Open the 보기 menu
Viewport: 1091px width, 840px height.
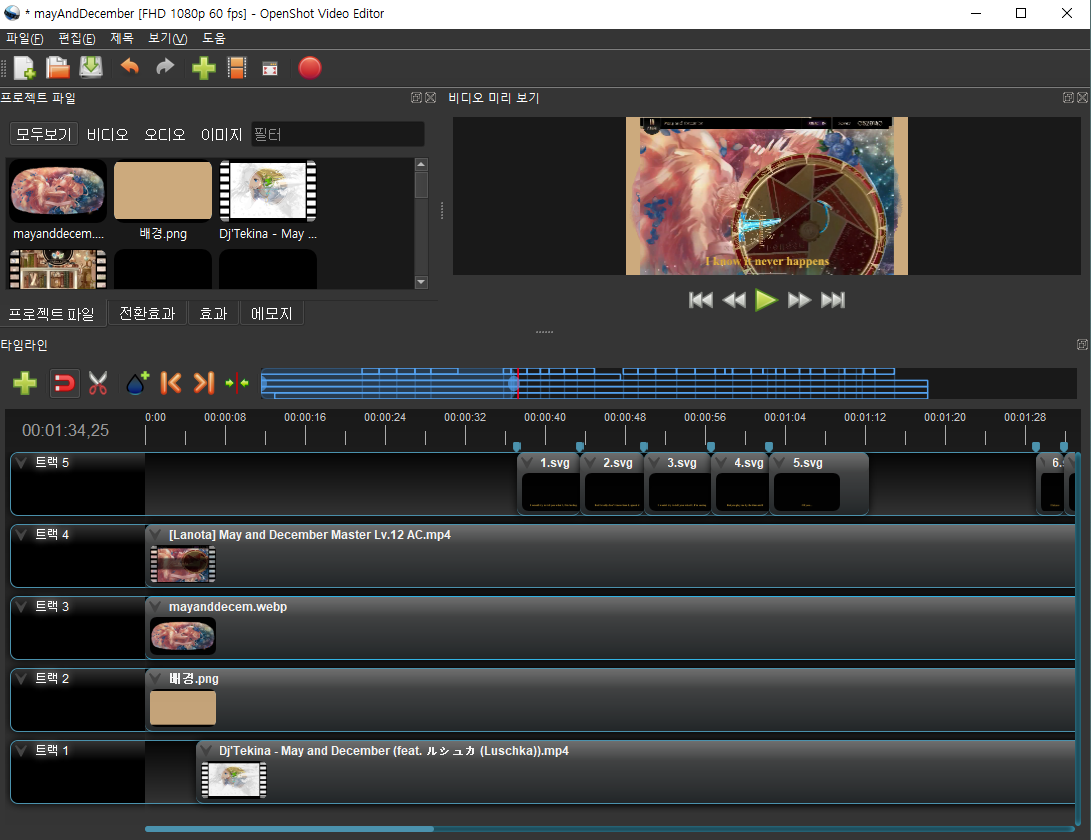pyautogui.click(x=168, y=38)
